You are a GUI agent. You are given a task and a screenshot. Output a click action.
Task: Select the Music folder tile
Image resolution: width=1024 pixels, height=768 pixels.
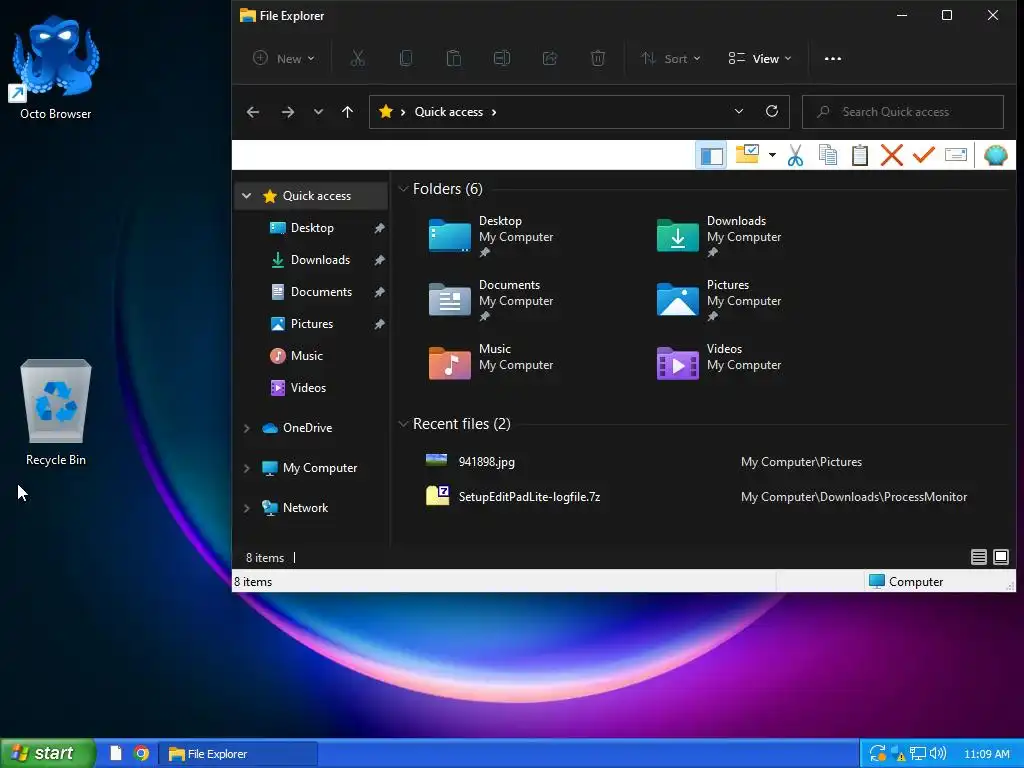(x=491, y=362)
